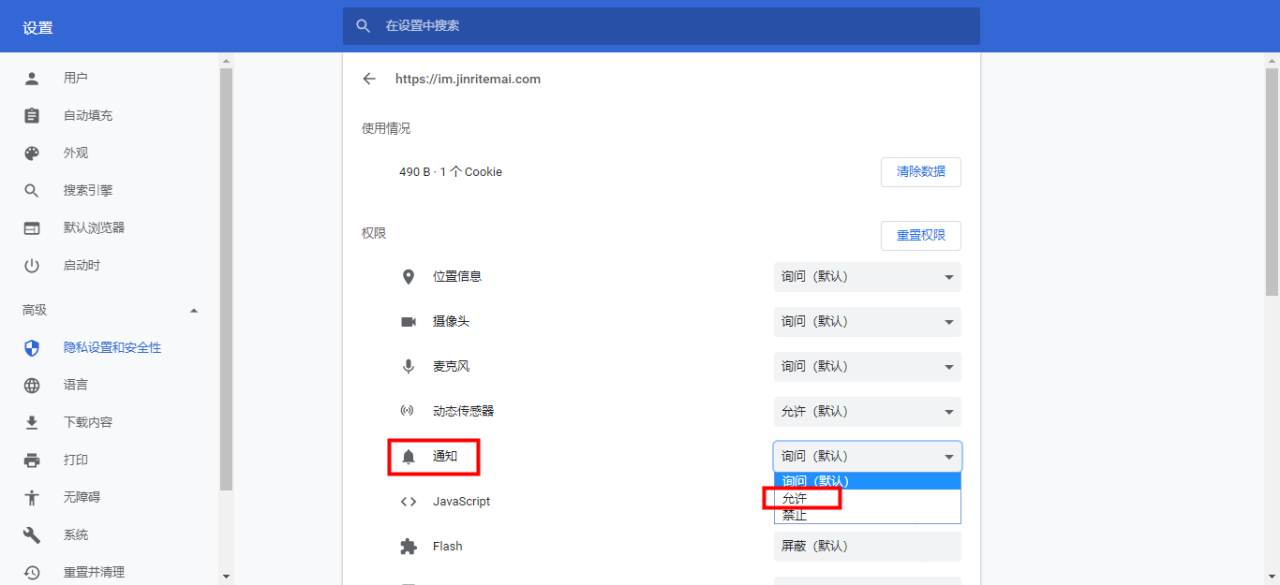This screenshot has height=585, width=1280.
Task: Click the puzzle piece icon next to Flash
Action: point(408,546)
